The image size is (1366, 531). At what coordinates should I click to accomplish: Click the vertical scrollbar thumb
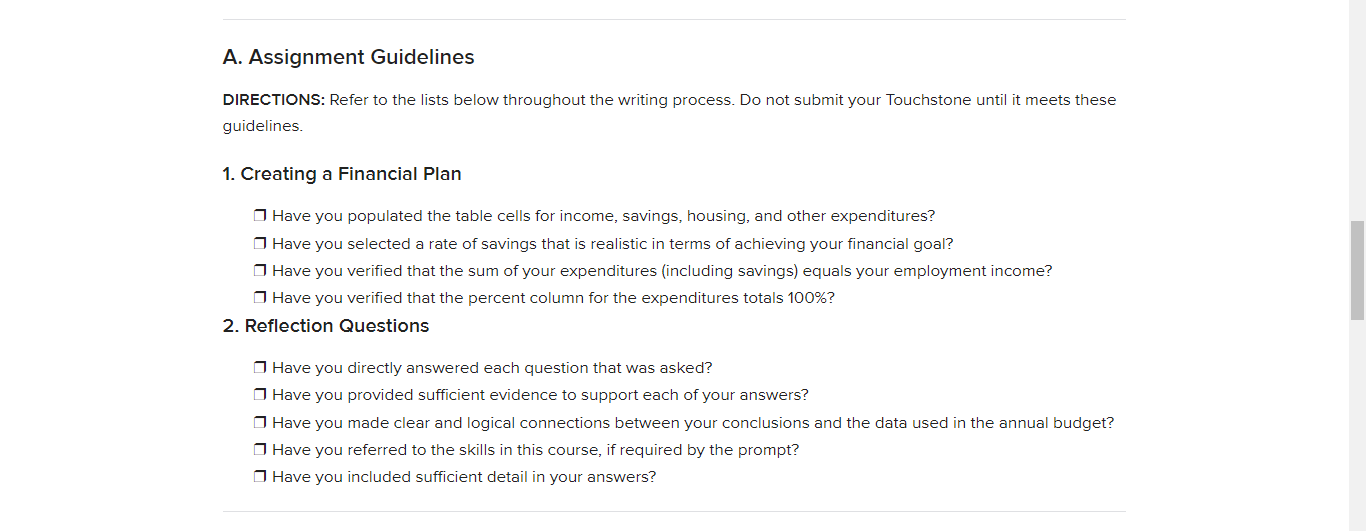pyautogui.click(x=1357, y=270)
